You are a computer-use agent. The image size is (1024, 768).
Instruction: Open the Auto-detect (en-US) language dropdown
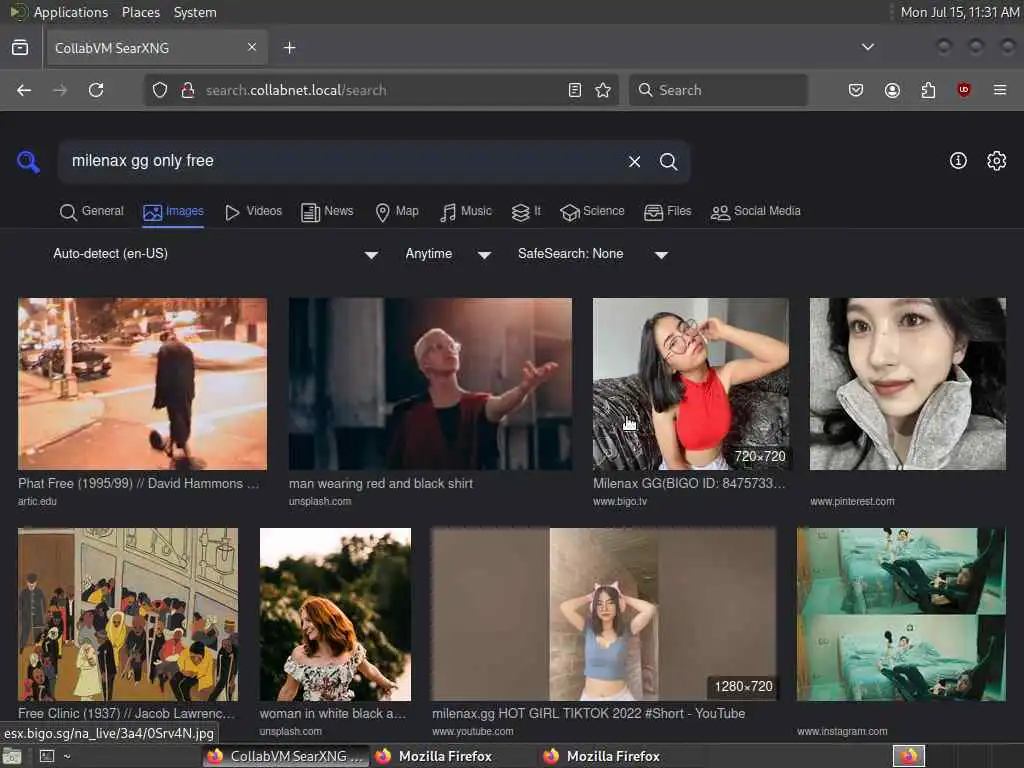[x=216, y=254]
